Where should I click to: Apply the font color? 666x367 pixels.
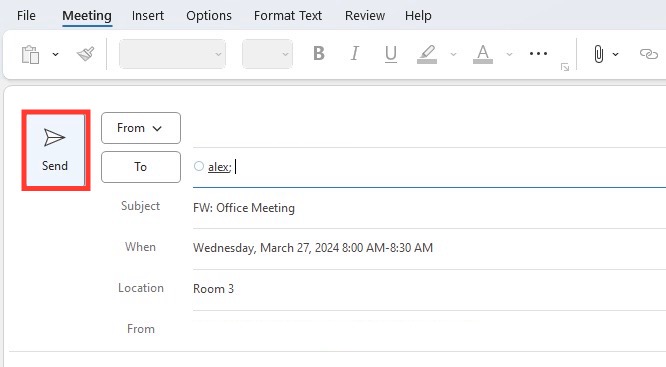(x=483, y=54)
